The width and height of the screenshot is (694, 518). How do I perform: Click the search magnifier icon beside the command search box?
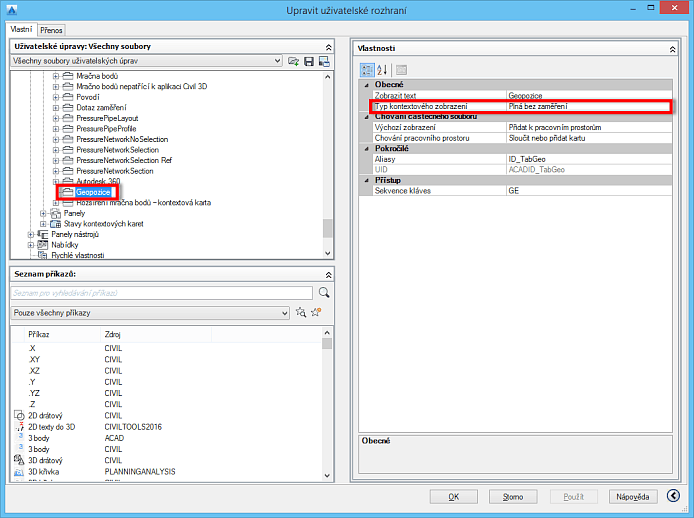pos(323,293)
